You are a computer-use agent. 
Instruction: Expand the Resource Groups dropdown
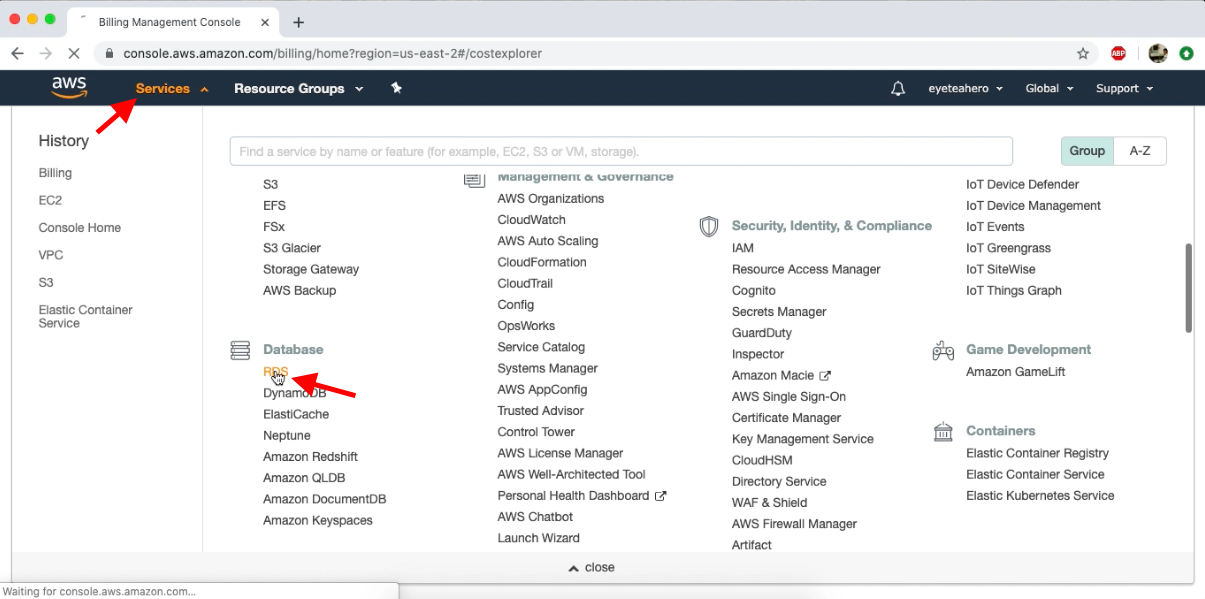299,88
